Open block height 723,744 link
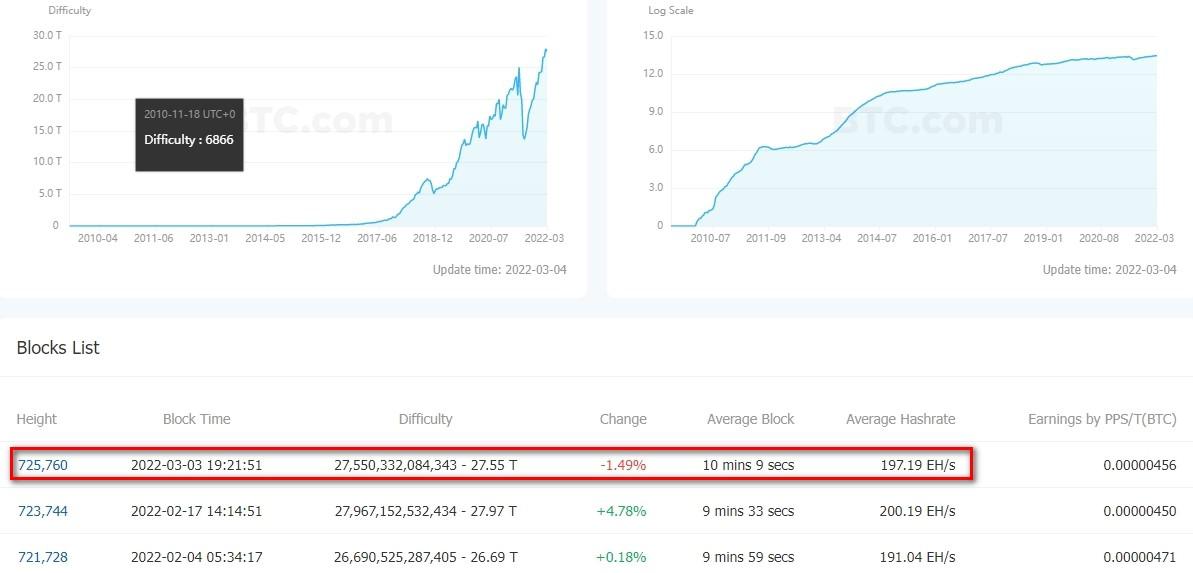The width and height of the screenshot is (1193, 573). [43, 511]
